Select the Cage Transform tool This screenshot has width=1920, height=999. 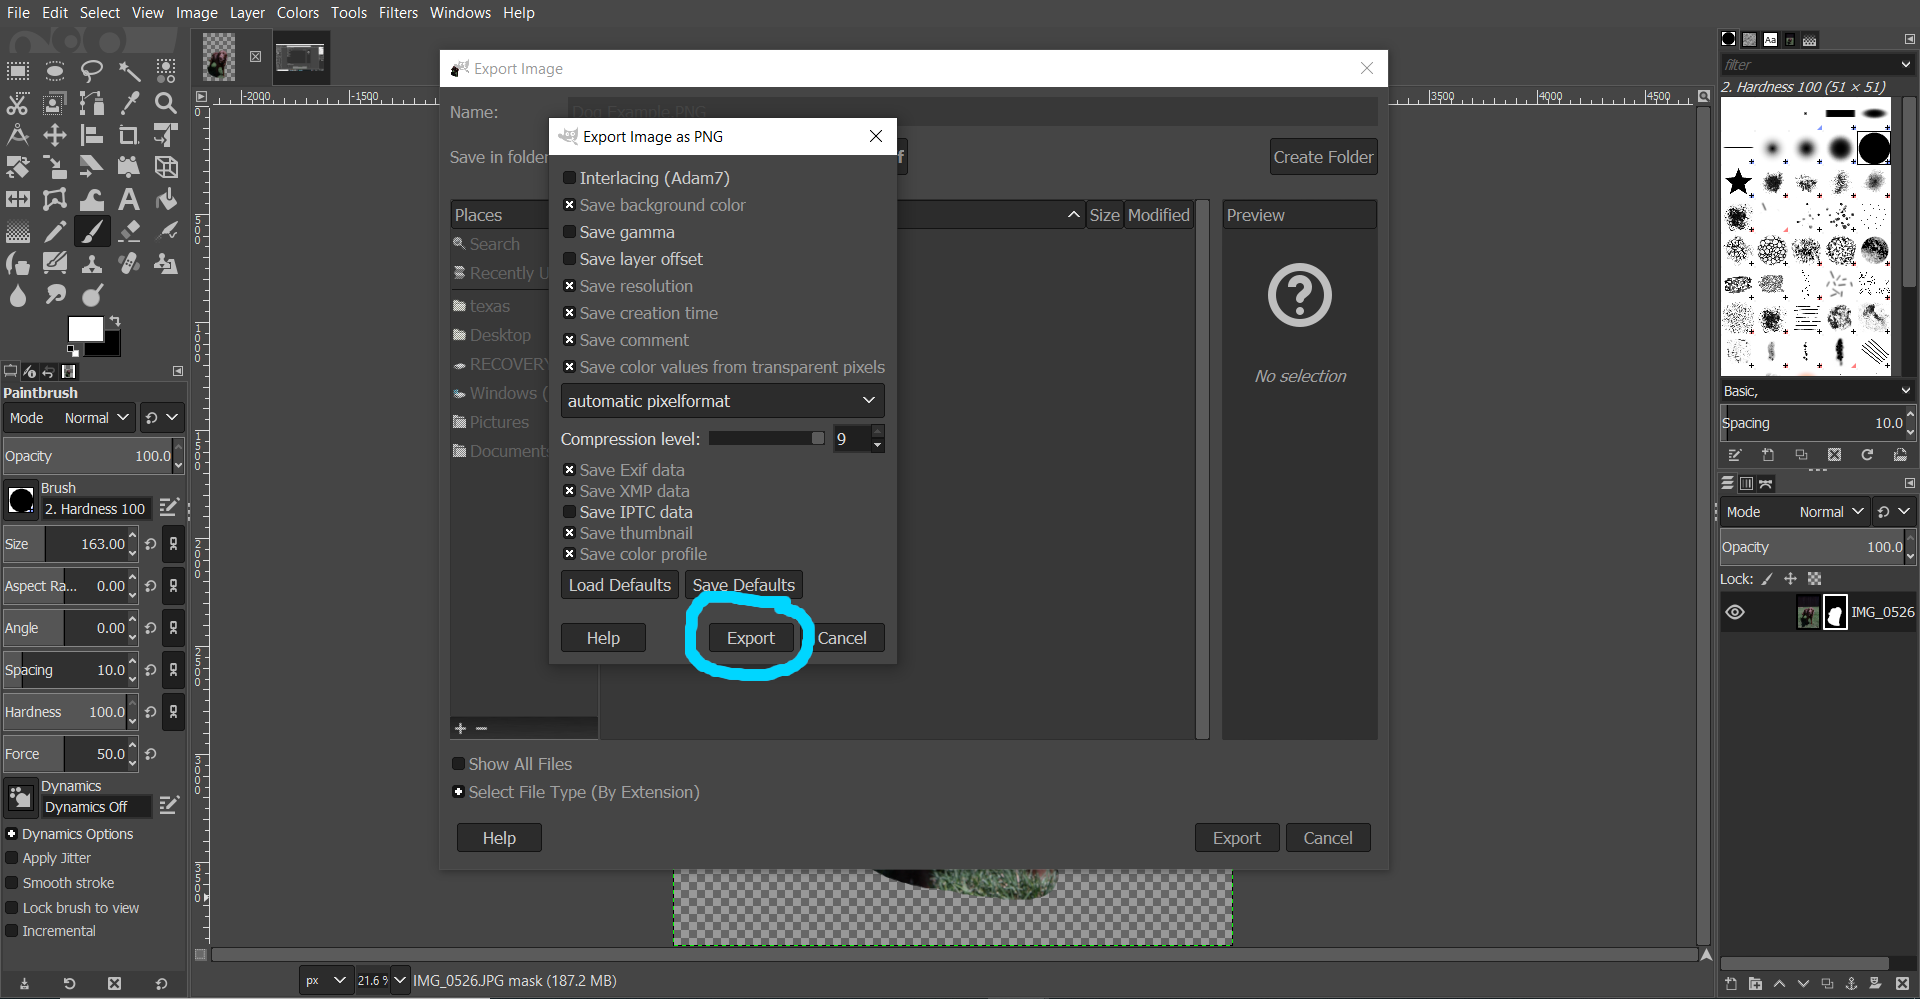coord(55,199)
